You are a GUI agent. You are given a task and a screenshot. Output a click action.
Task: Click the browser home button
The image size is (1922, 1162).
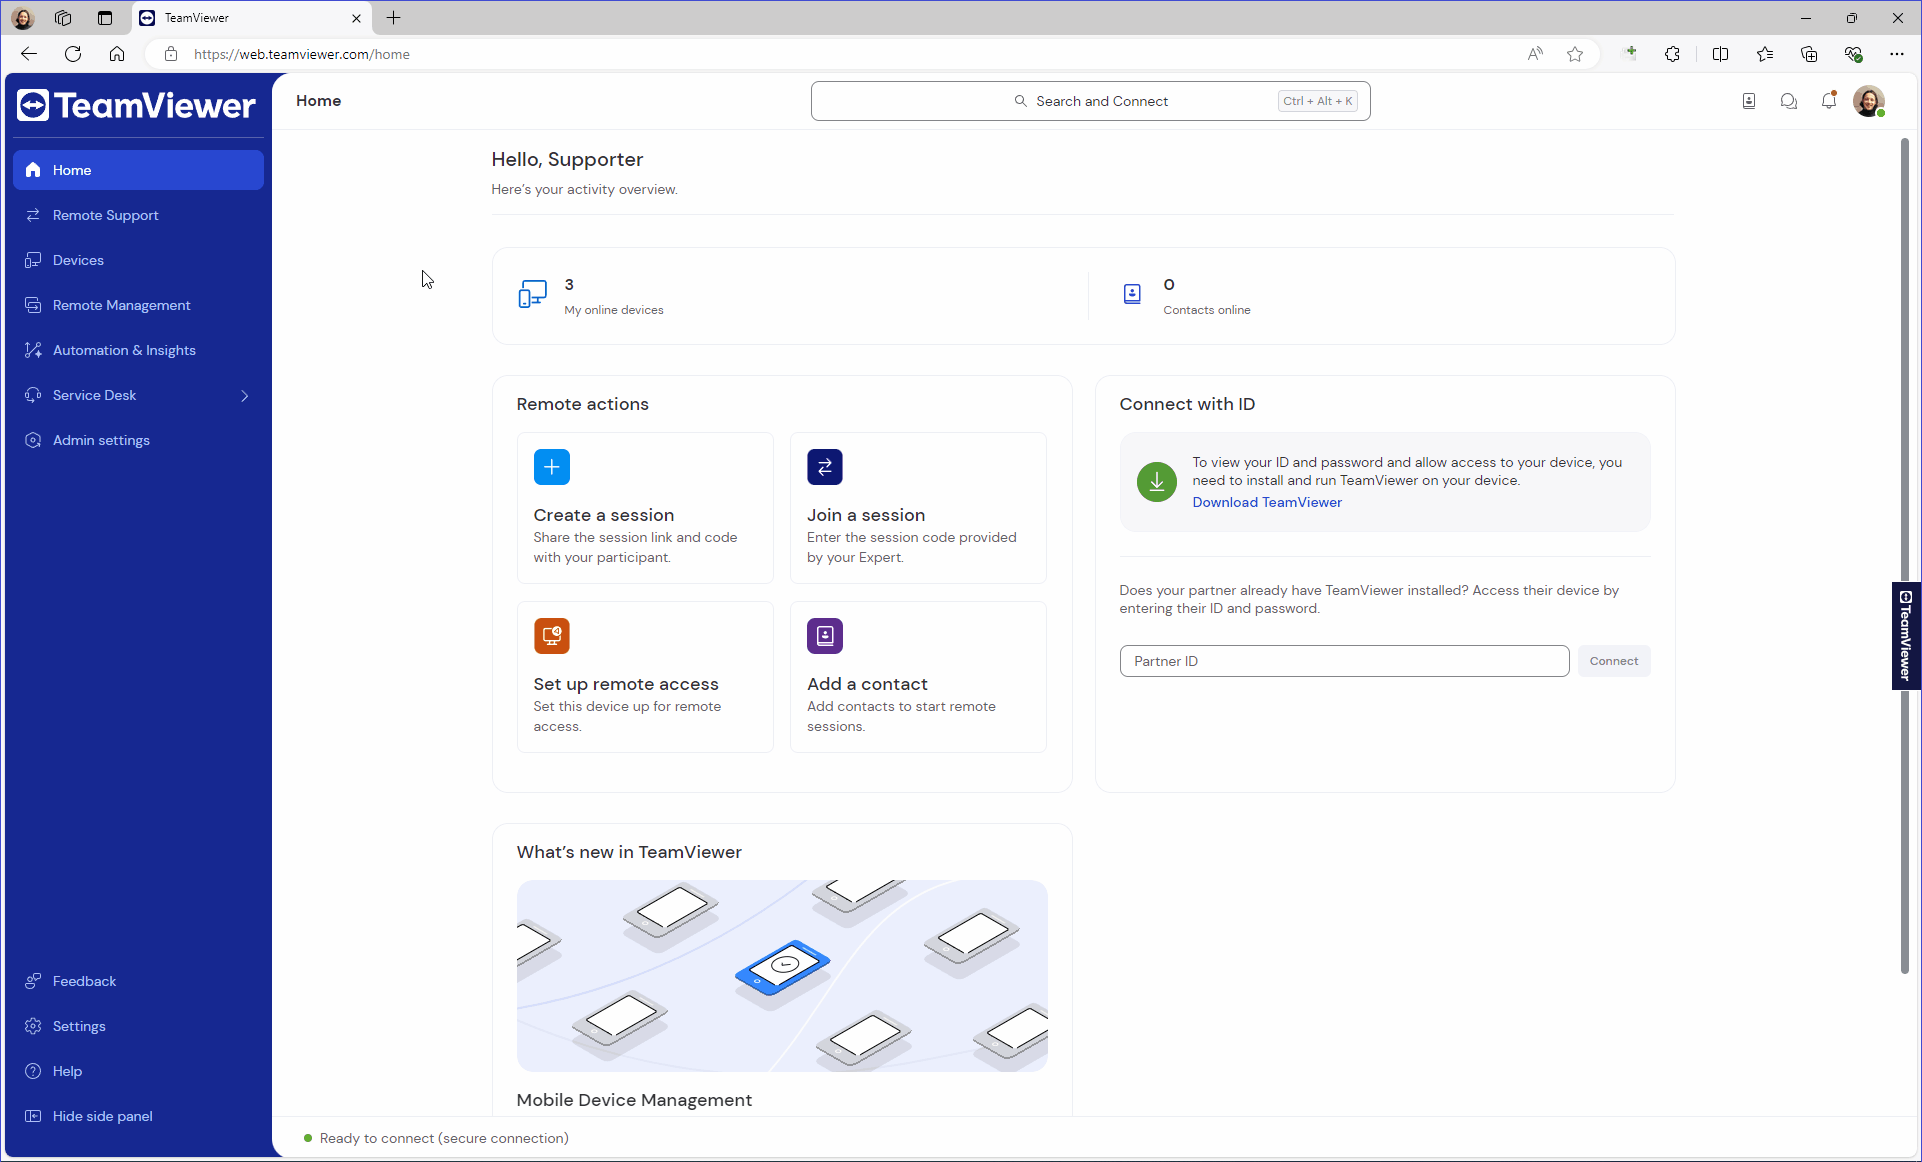(117, 54)
